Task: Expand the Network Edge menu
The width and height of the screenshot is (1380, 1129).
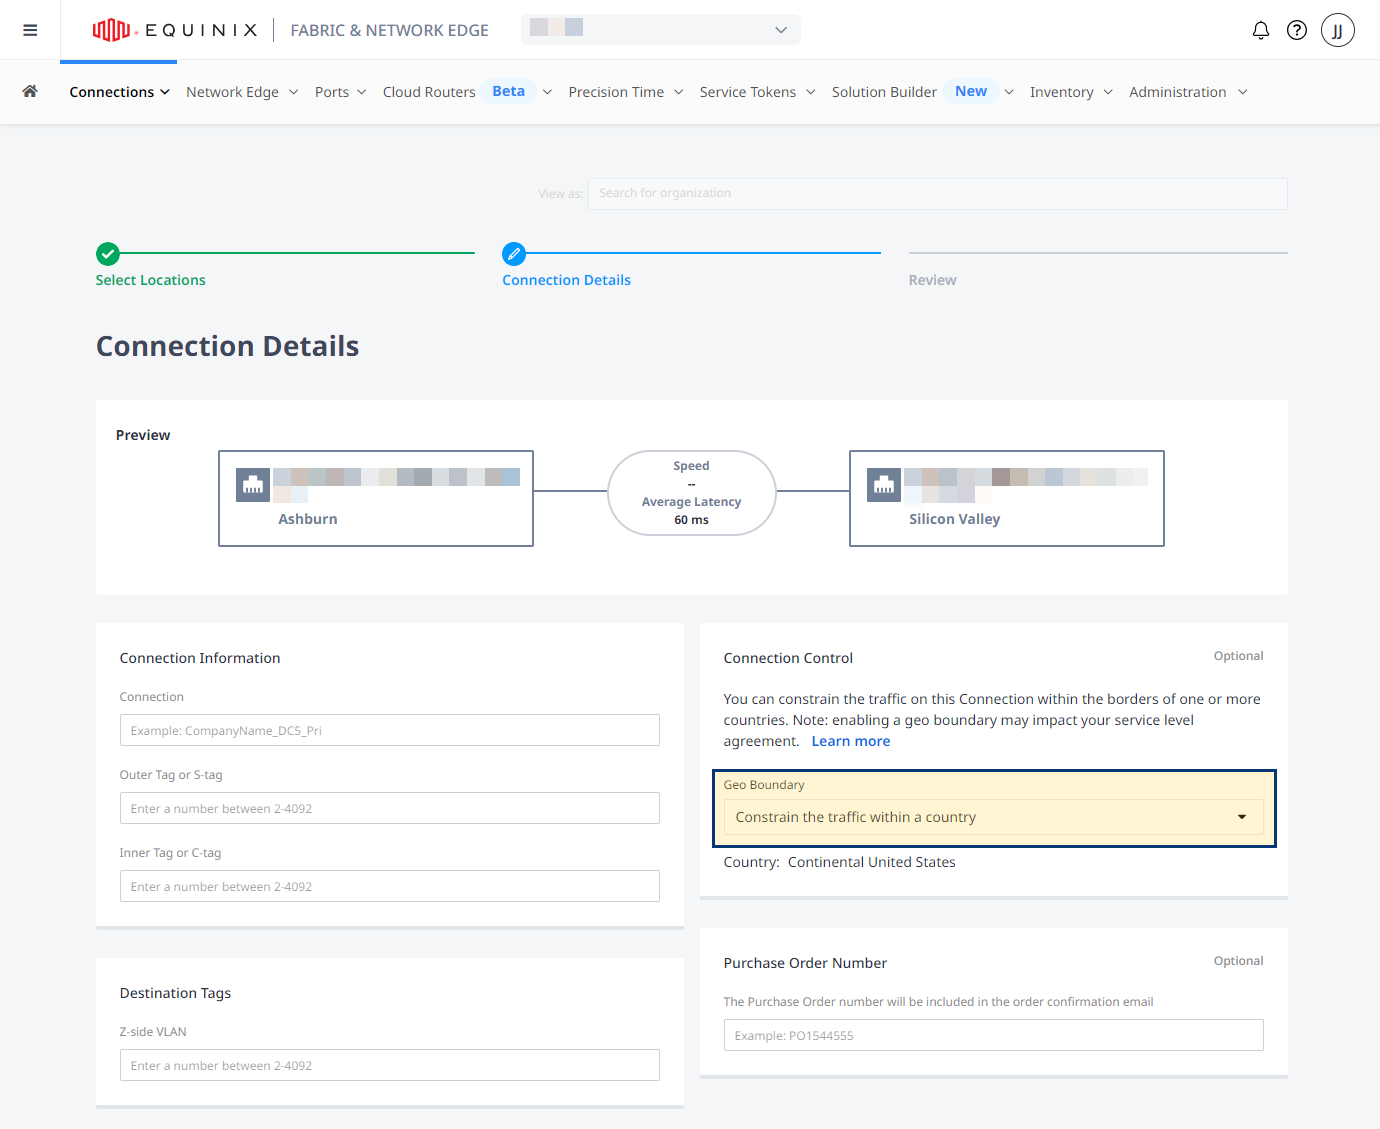Action: [242, 92]
